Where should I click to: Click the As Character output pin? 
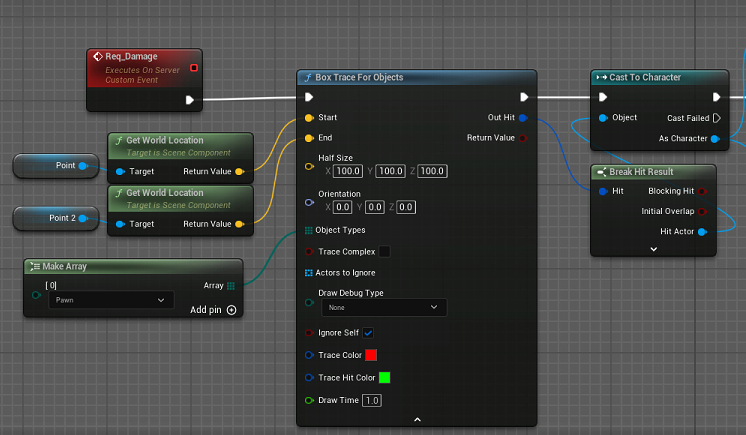pyautogui.click(x=715, y=138)
